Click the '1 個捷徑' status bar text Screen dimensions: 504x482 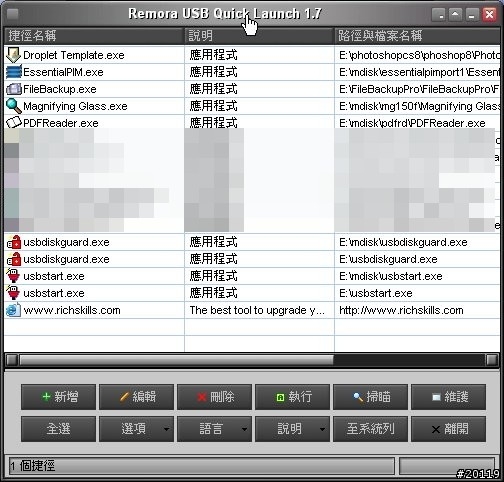(x=33, y=466)
